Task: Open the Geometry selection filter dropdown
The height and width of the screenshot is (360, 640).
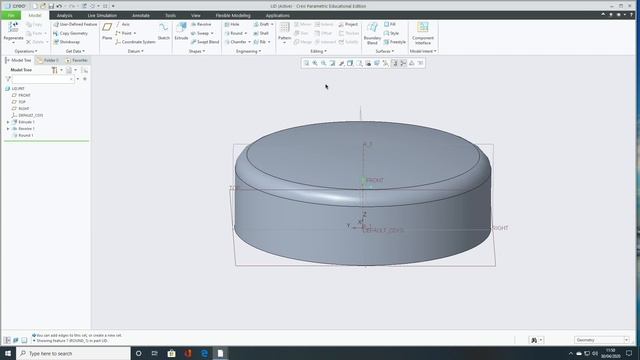Action: click(x=602, y=340)
